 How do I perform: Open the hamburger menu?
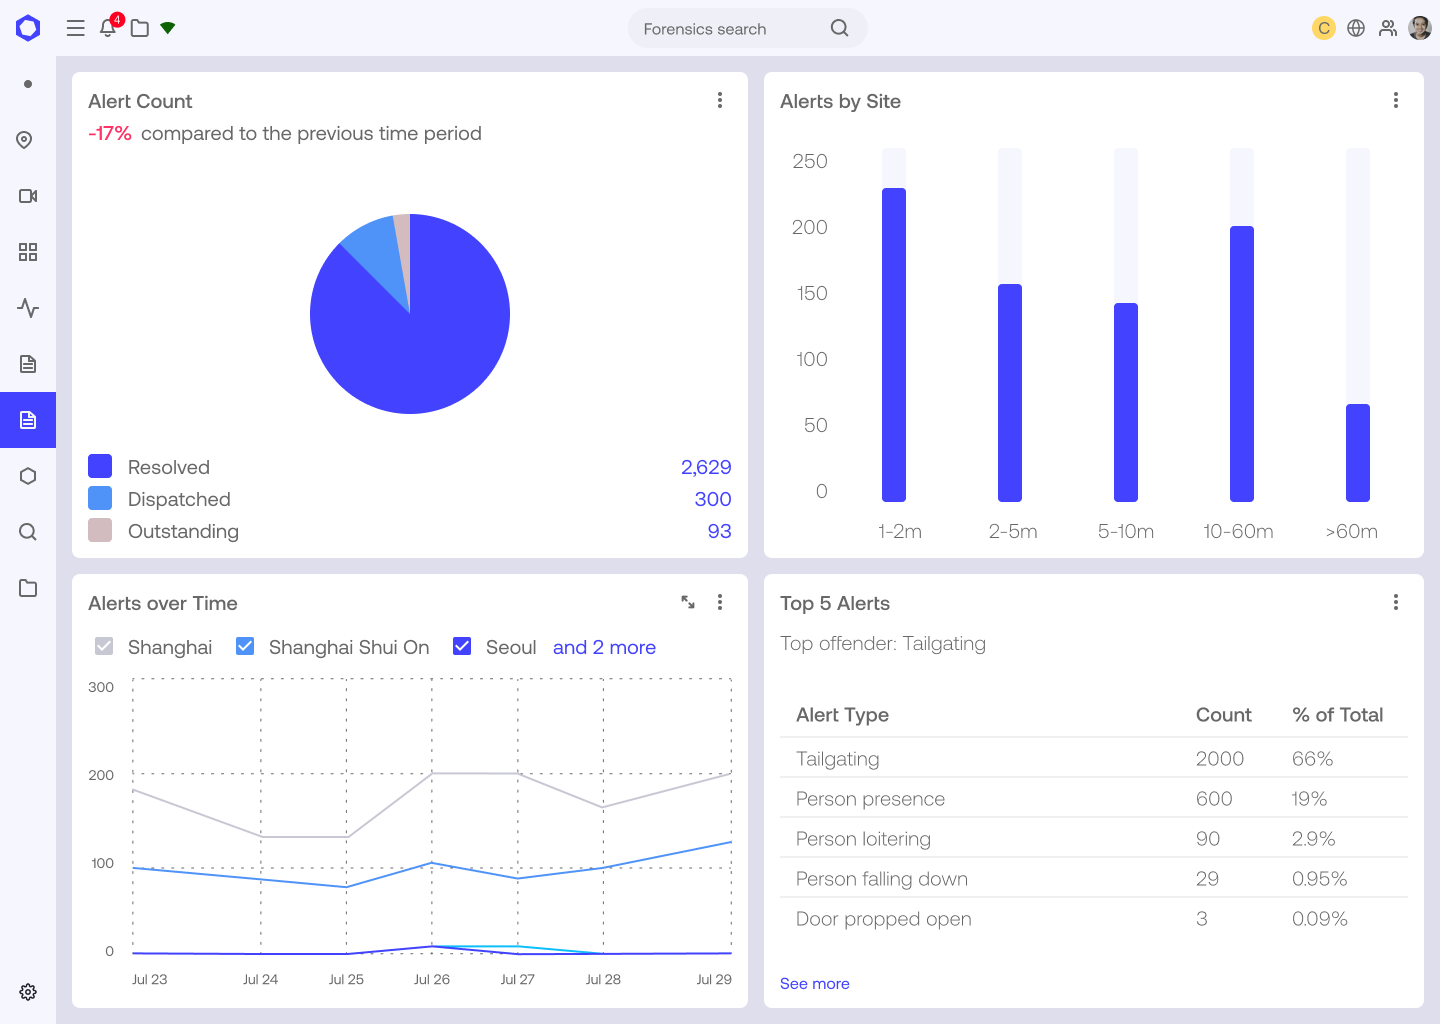point(76,28)
